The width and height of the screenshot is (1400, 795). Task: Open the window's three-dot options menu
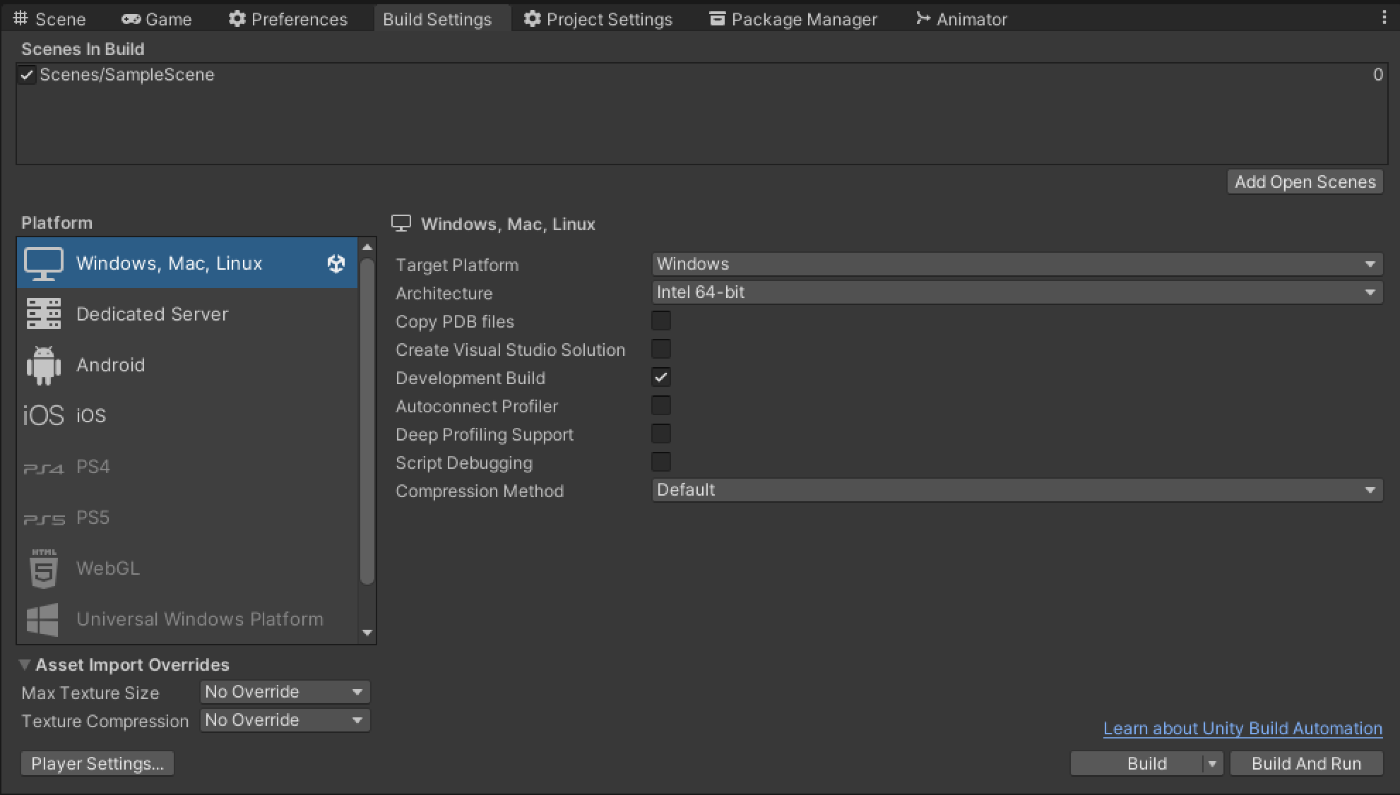[x=1383, y=18]
